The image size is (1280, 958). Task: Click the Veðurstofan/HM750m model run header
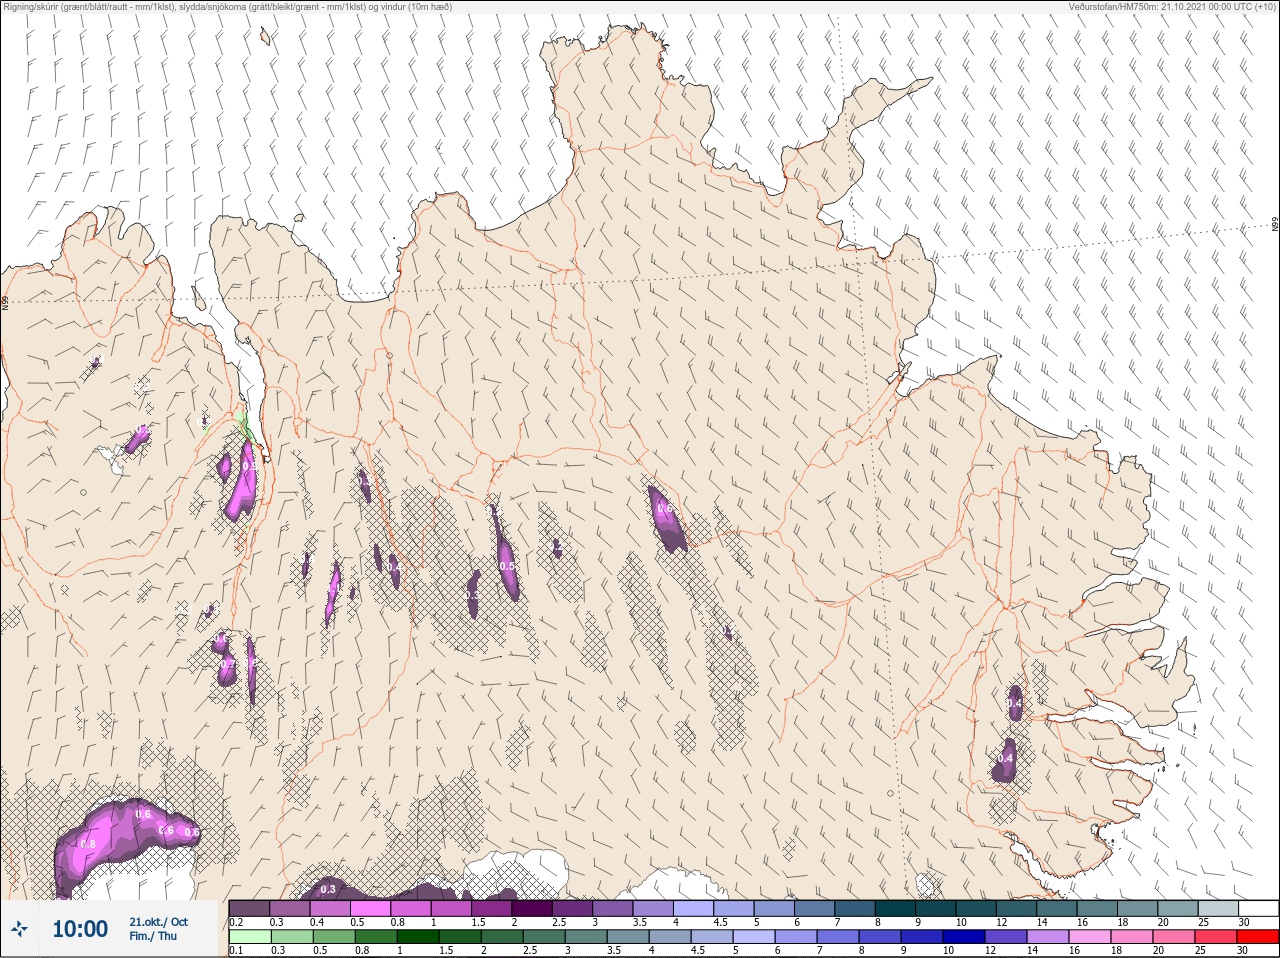tap(1172, 7)
